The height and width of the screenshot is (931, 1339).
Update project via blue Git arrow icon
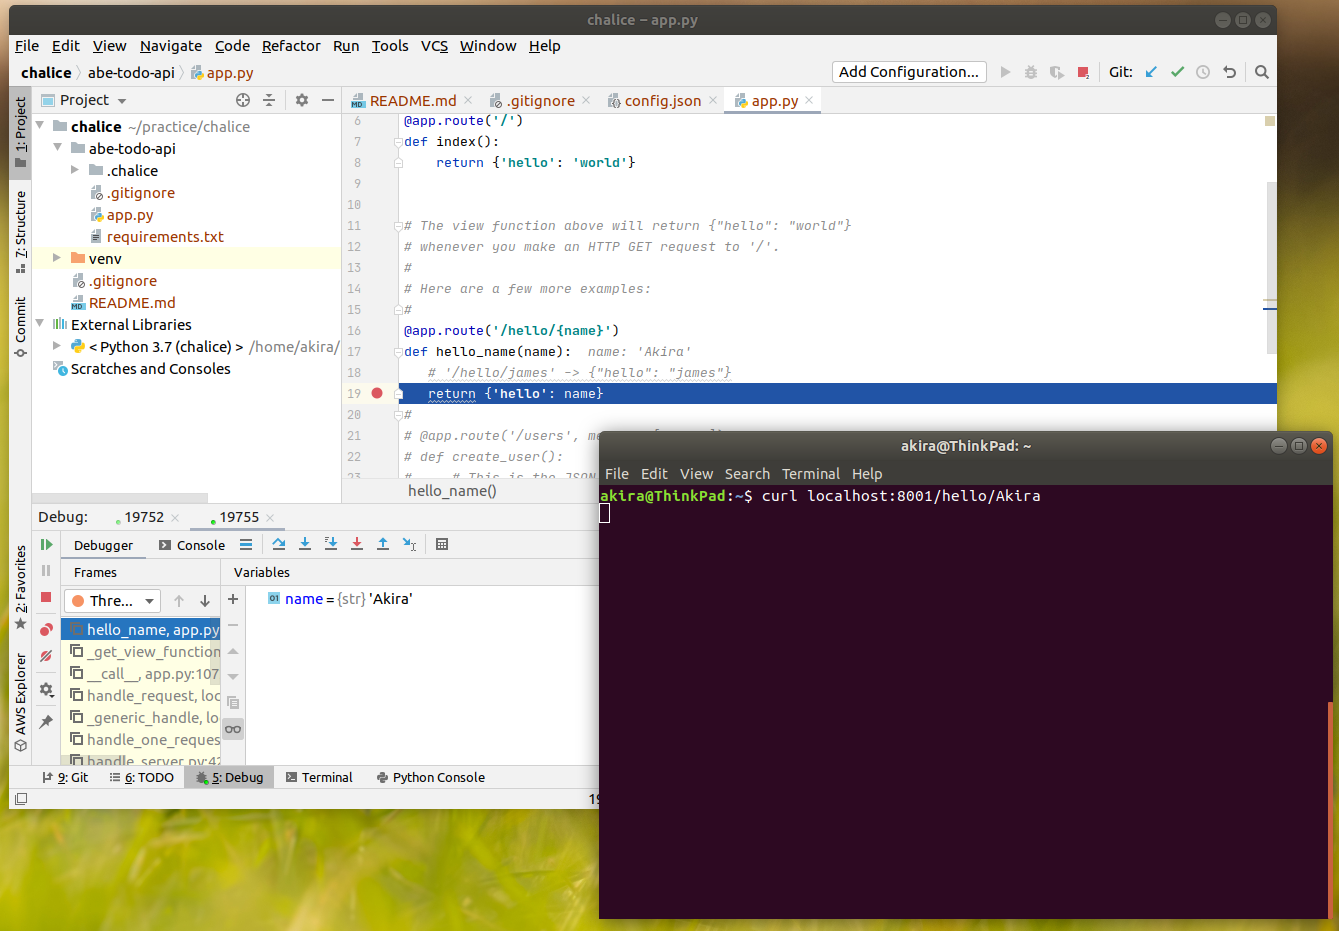(1150, 71)
